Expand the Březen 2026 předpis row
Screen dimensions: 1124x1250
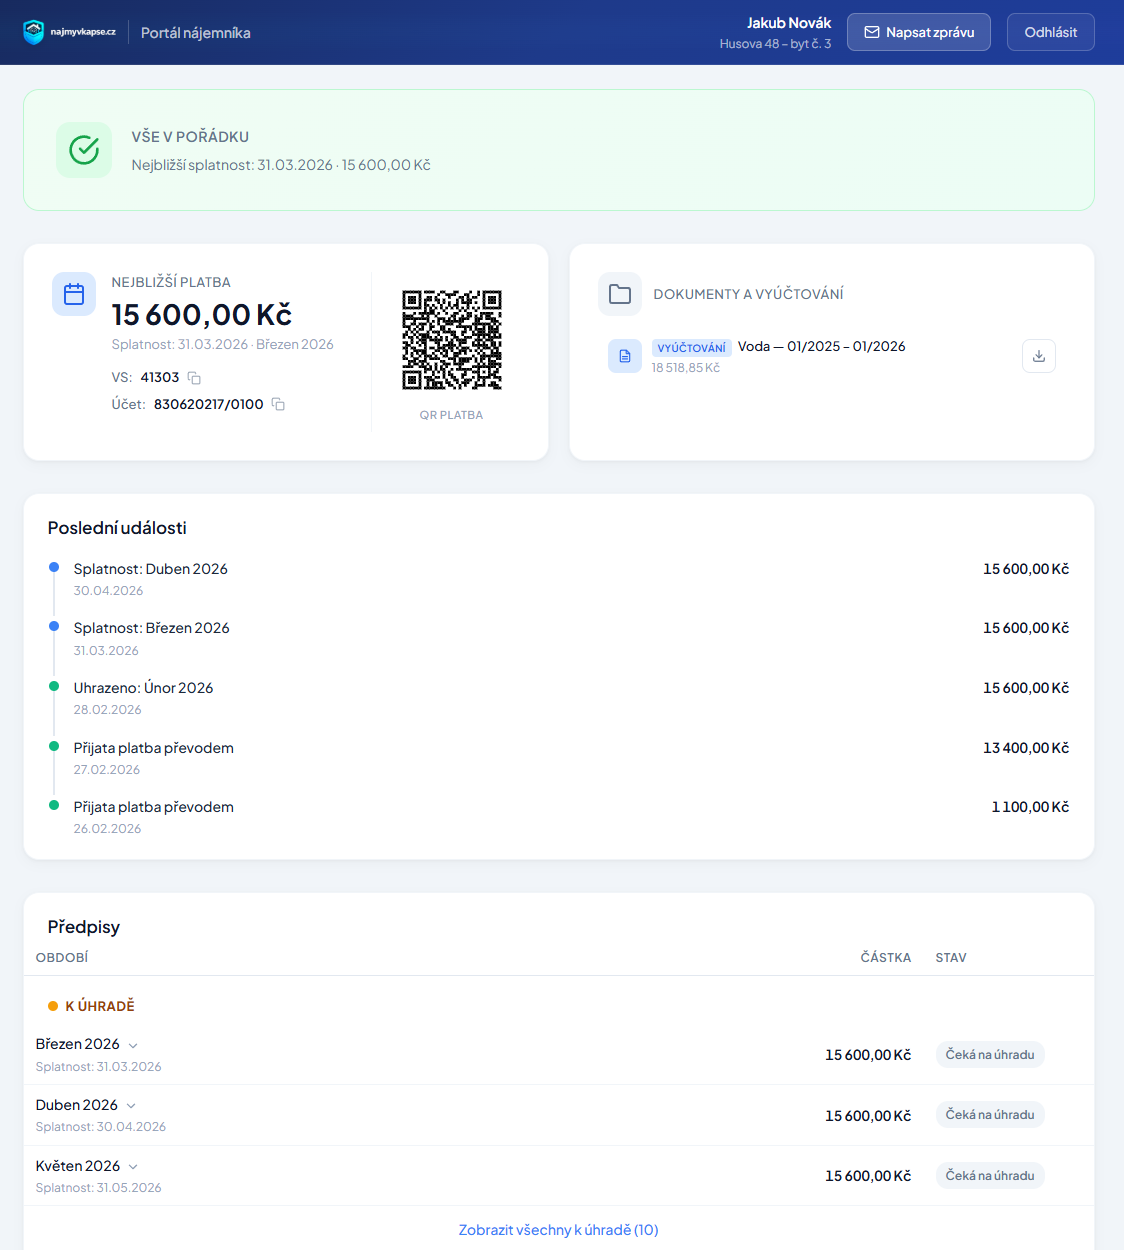133,1045
